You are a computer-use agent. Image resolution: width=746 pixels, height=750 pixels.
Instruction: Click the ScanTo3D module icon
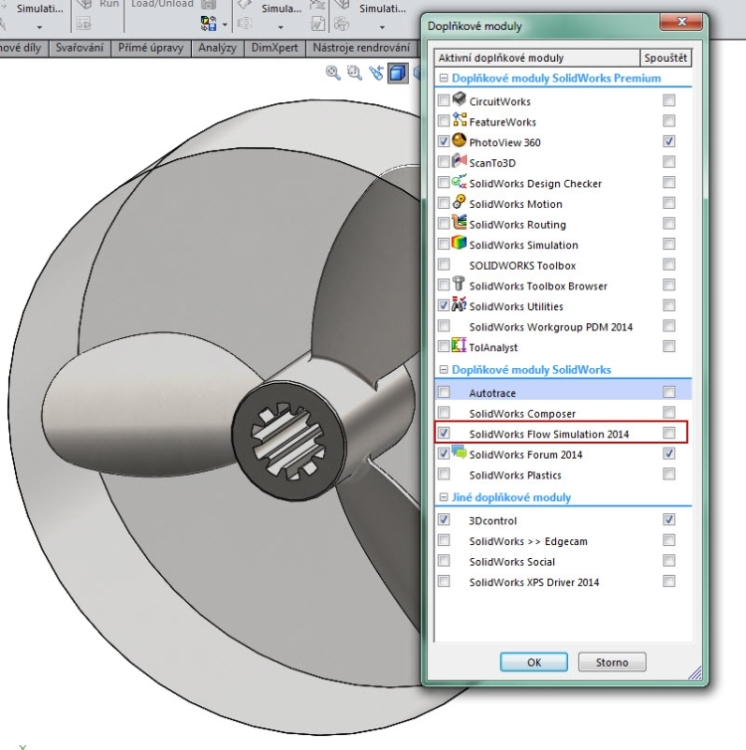pos(459,161)
